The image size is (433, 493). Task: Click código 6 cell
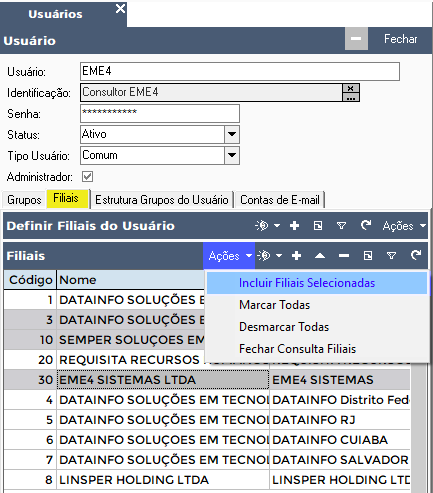point(30,440)
